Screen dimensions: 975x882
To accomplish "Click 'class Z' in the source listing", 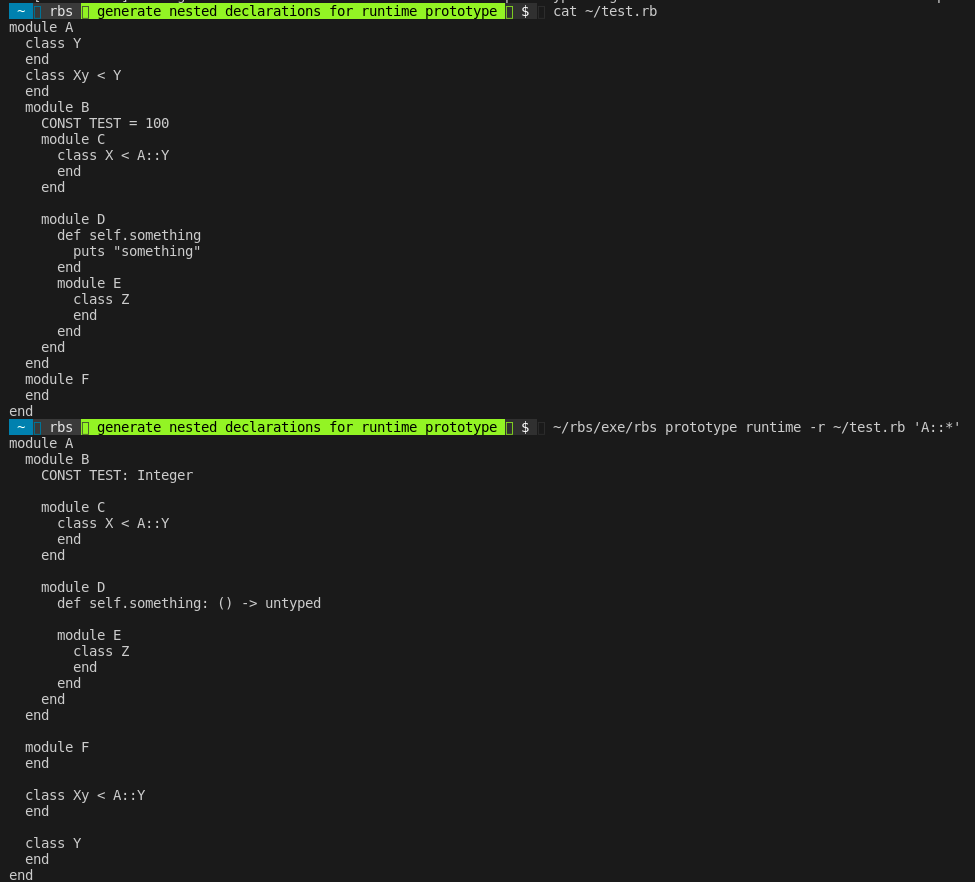I will (x=101, y=299).
